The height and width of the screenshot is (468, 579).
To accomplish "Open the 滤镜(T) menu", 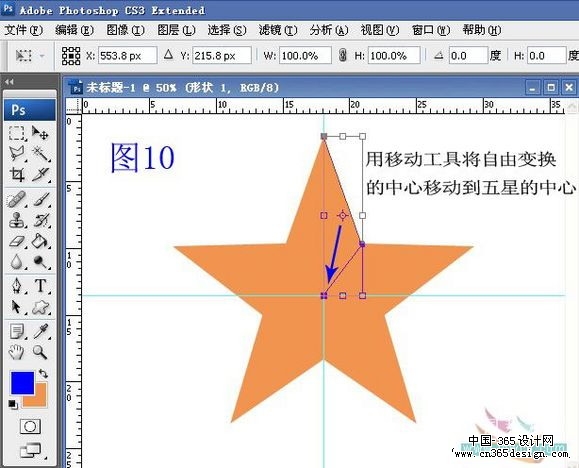I will 278,30.
